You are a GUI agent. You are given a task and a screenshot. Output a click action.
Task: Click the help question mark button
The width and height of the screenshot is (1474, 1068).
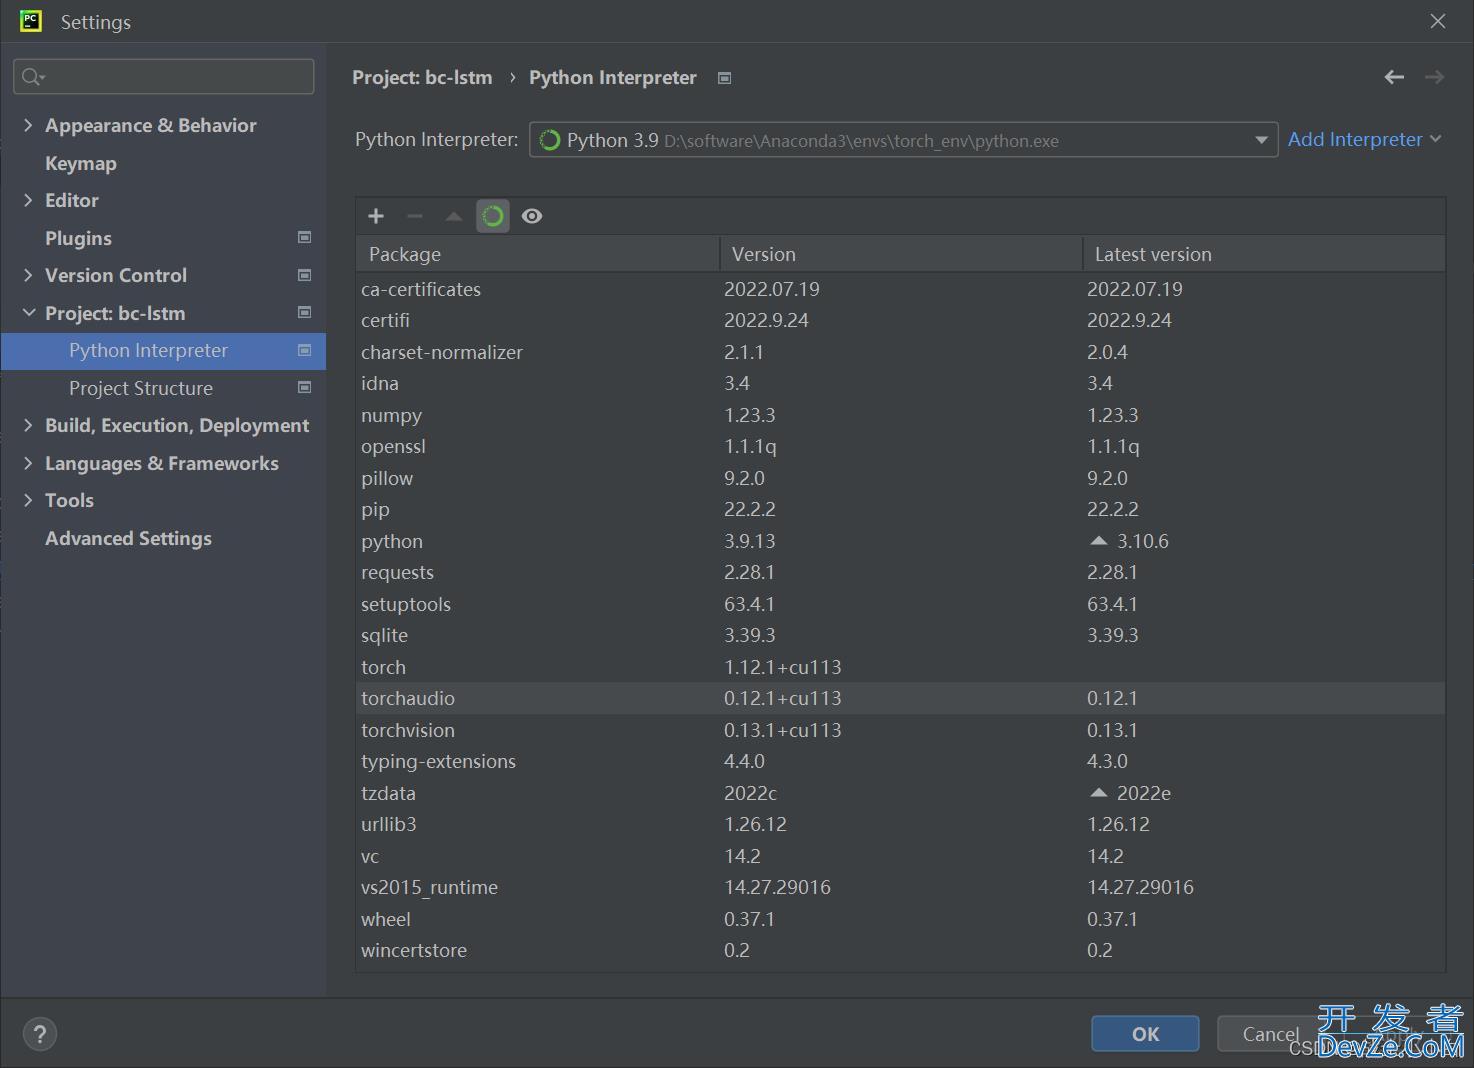tap(40, 1034)
